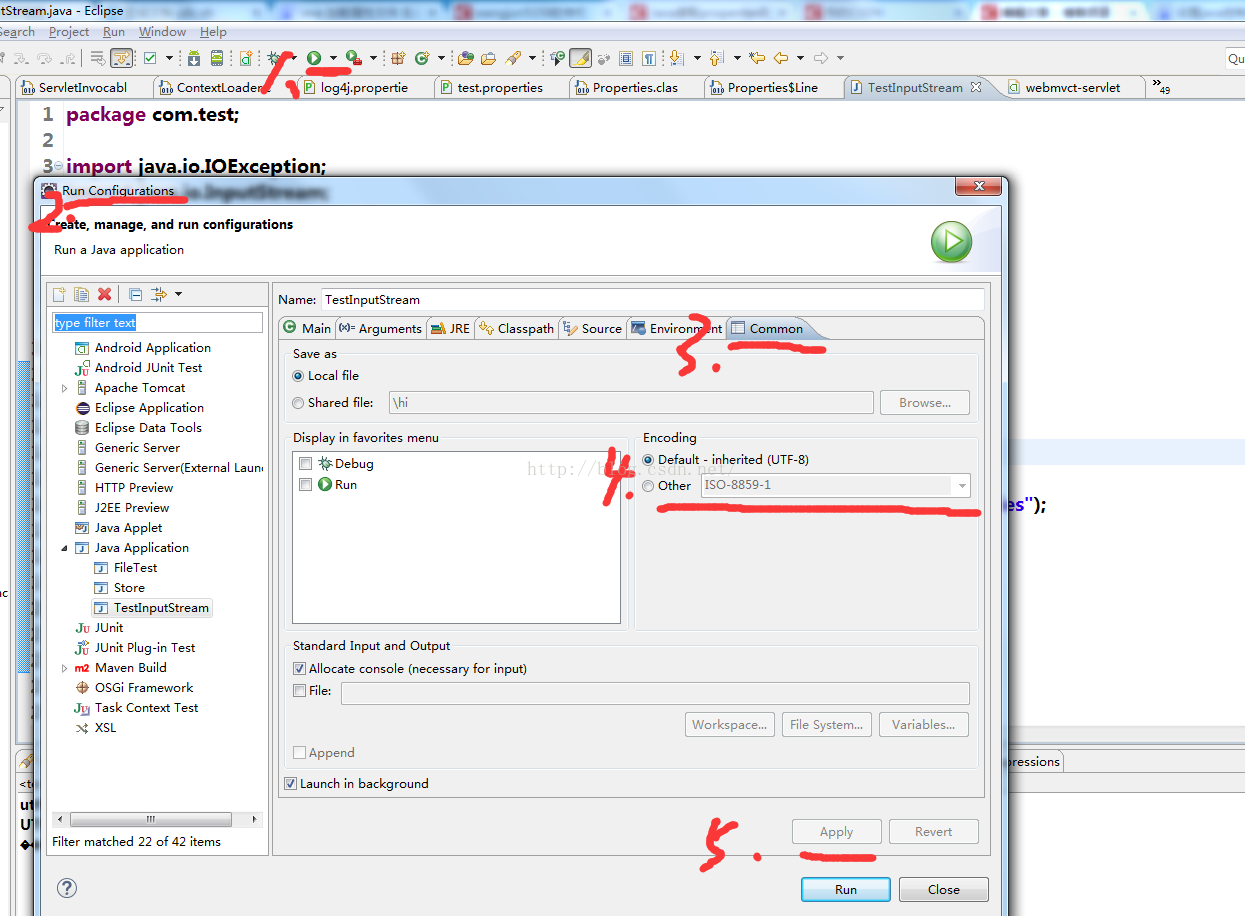
Task: Click the New Java Package toolbar icon
Action: tap(398, 58)
